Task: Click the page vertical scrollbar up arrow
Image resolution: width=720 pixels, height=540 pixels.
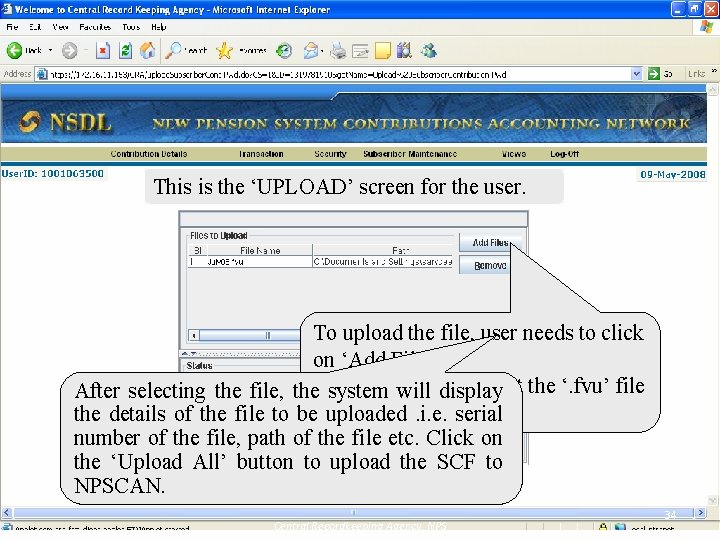Action: click(x=713, y=90)
